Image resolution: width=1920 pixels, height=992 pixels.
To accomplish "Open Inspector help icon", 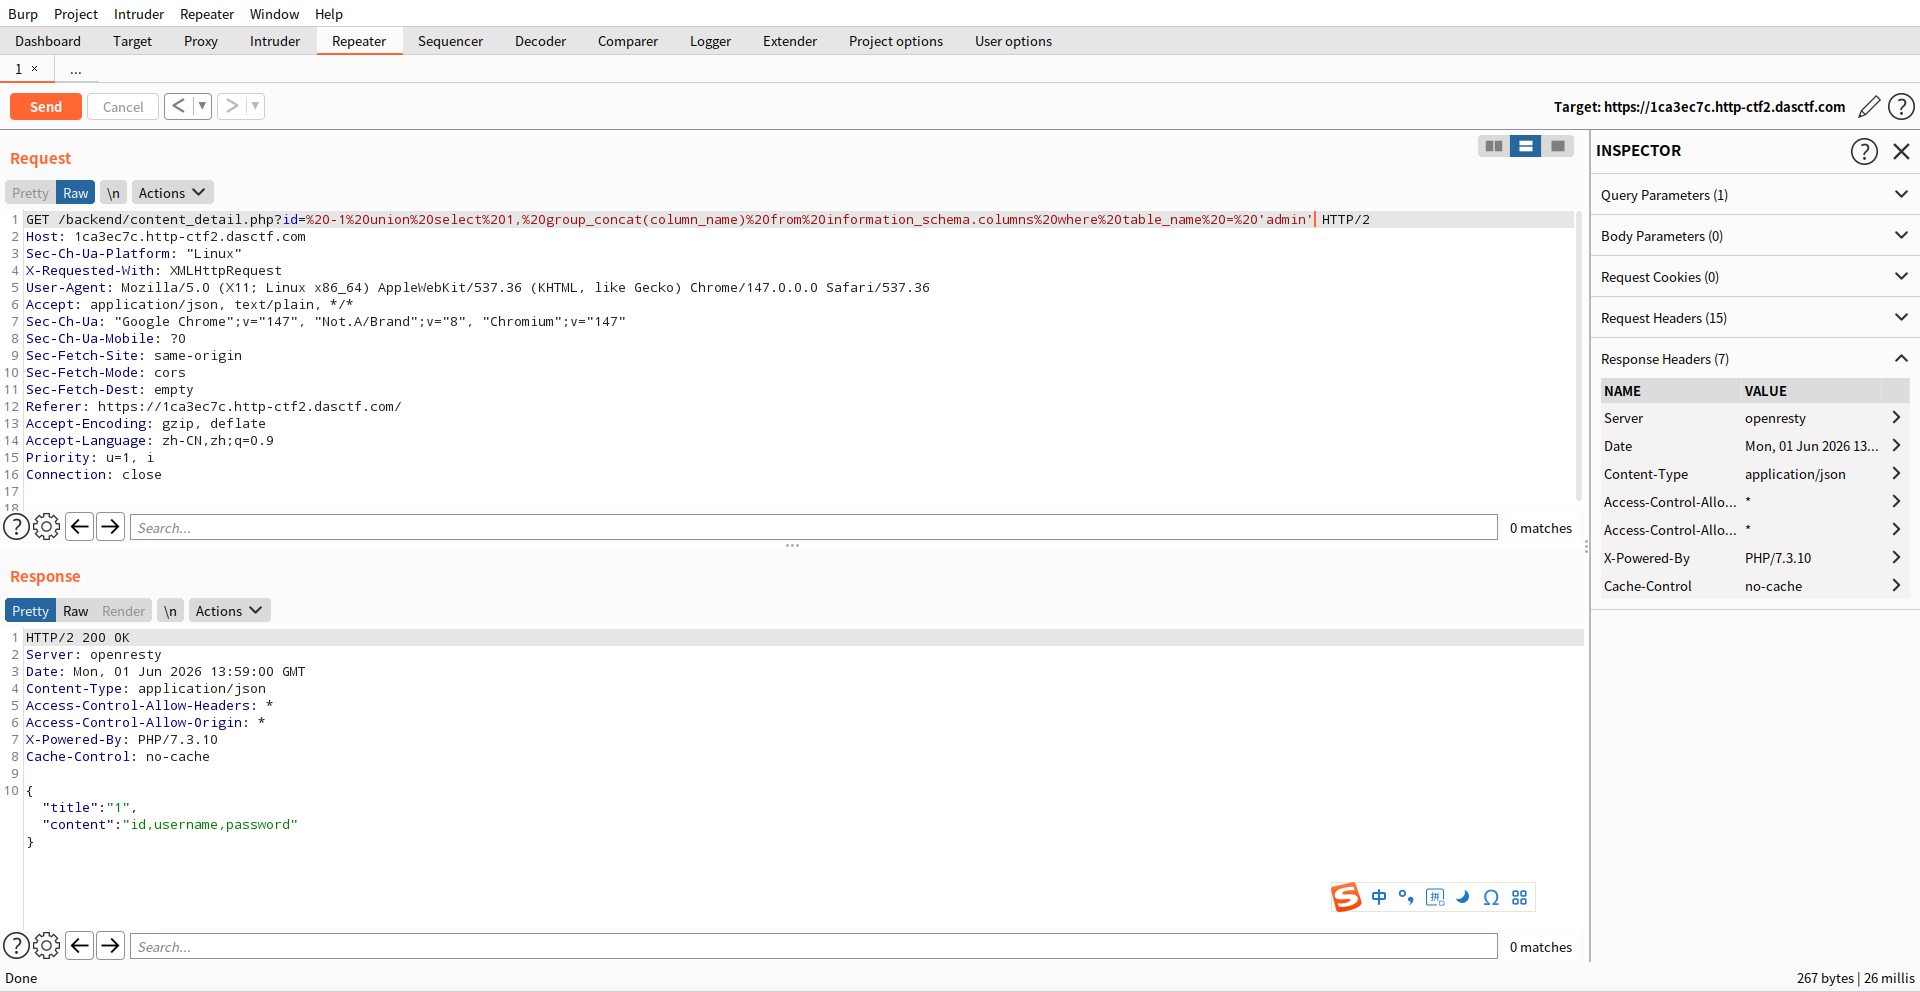I will 1864,151.
